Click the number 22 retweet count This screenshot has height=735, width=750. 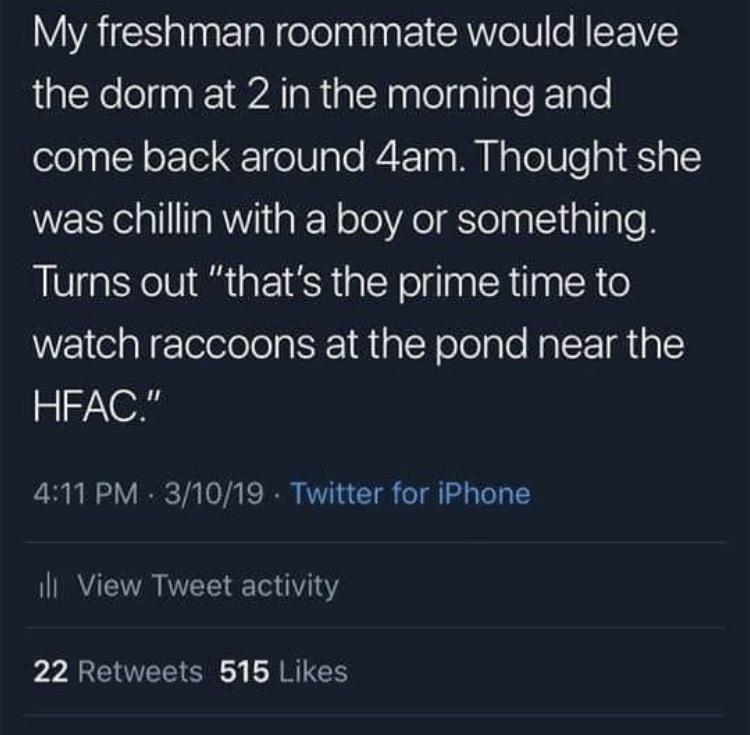[x=48, y=672]
